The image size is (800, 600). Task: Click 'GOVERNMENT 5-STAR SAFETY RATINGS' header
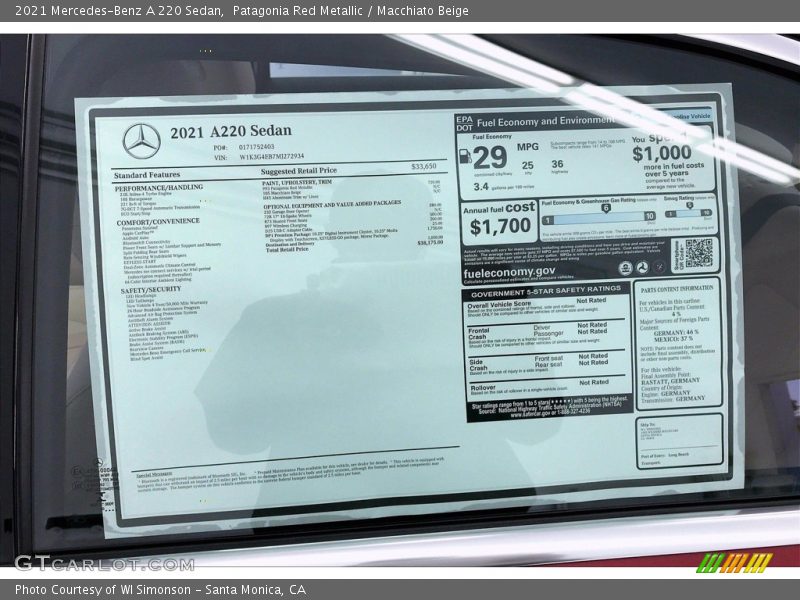[546, 292]
